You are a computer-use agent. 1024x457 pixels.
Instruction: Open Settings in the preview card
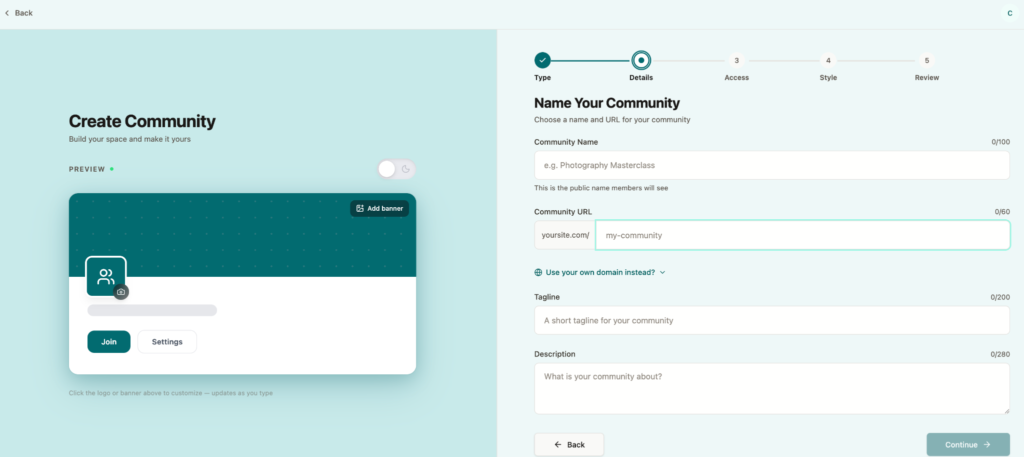click(167, 342)
